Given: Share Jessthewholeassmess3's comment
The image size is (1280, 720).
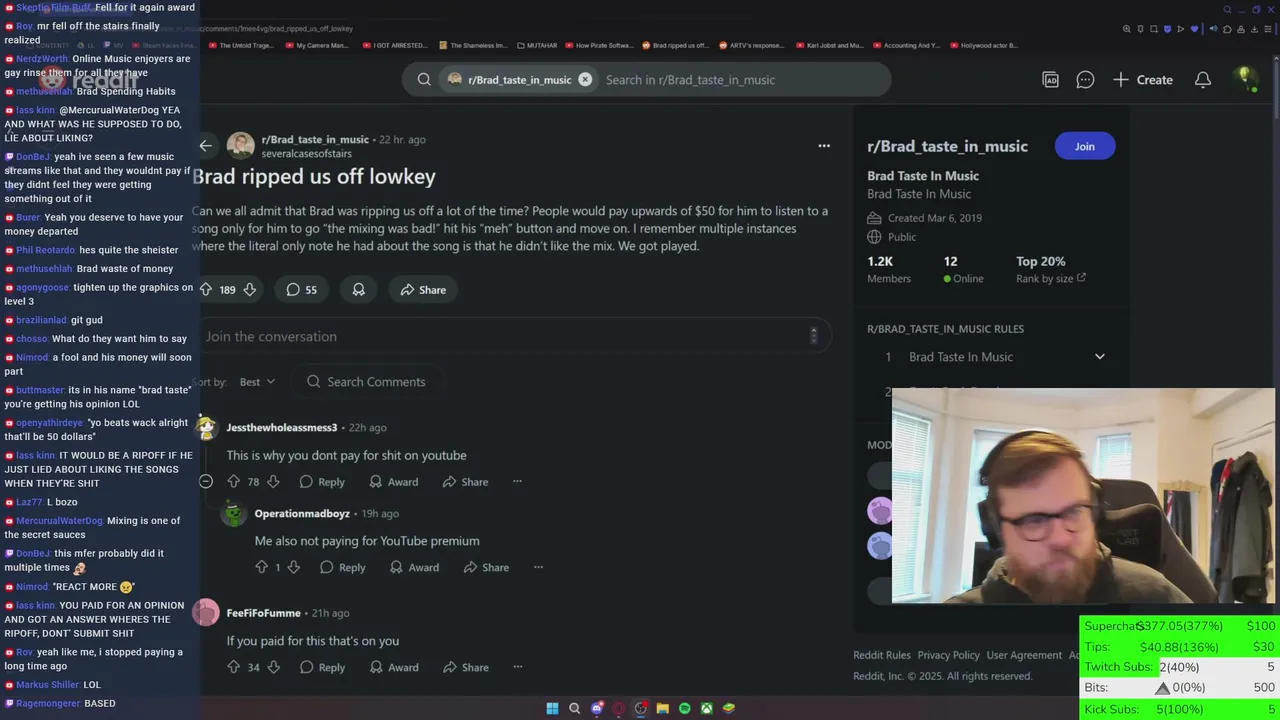Looking at the screenshot, I should (465, 482).
